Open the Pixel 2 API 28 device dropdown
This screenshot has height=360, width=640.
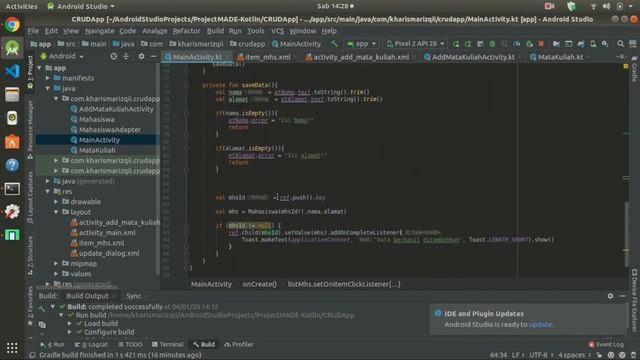pyautogui.click(x=416, y=44)
